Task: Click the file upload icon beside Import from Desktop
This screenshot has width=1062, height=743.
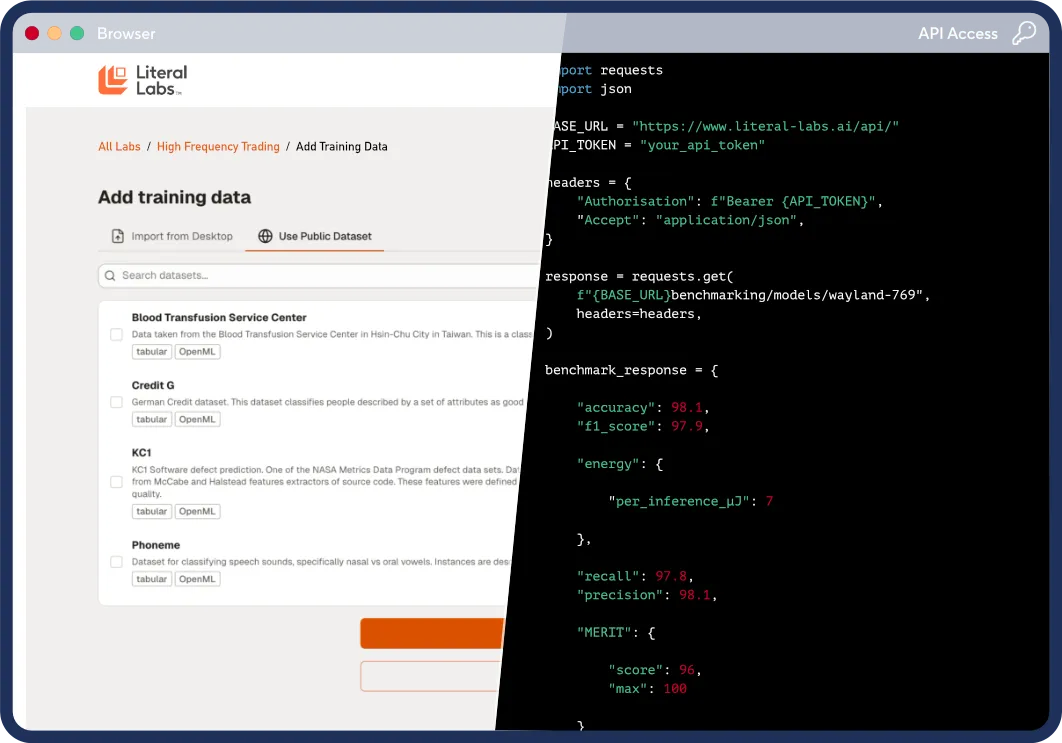Action: 117,236
